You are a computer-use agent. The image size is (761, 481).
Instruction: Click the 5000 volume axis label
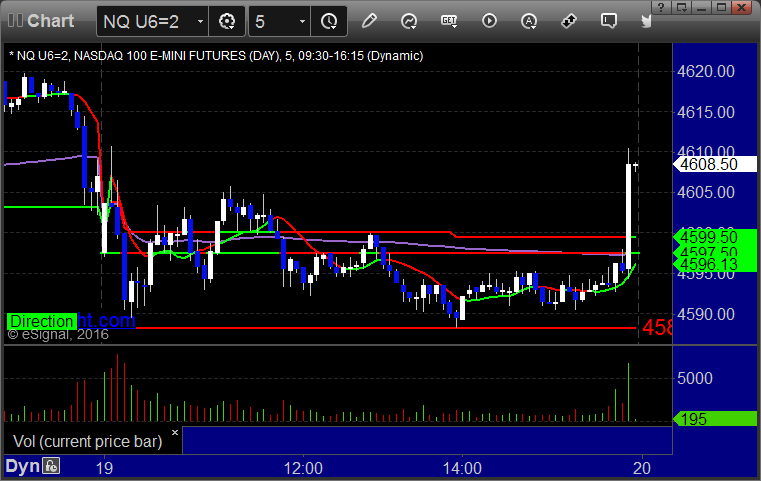695,378
